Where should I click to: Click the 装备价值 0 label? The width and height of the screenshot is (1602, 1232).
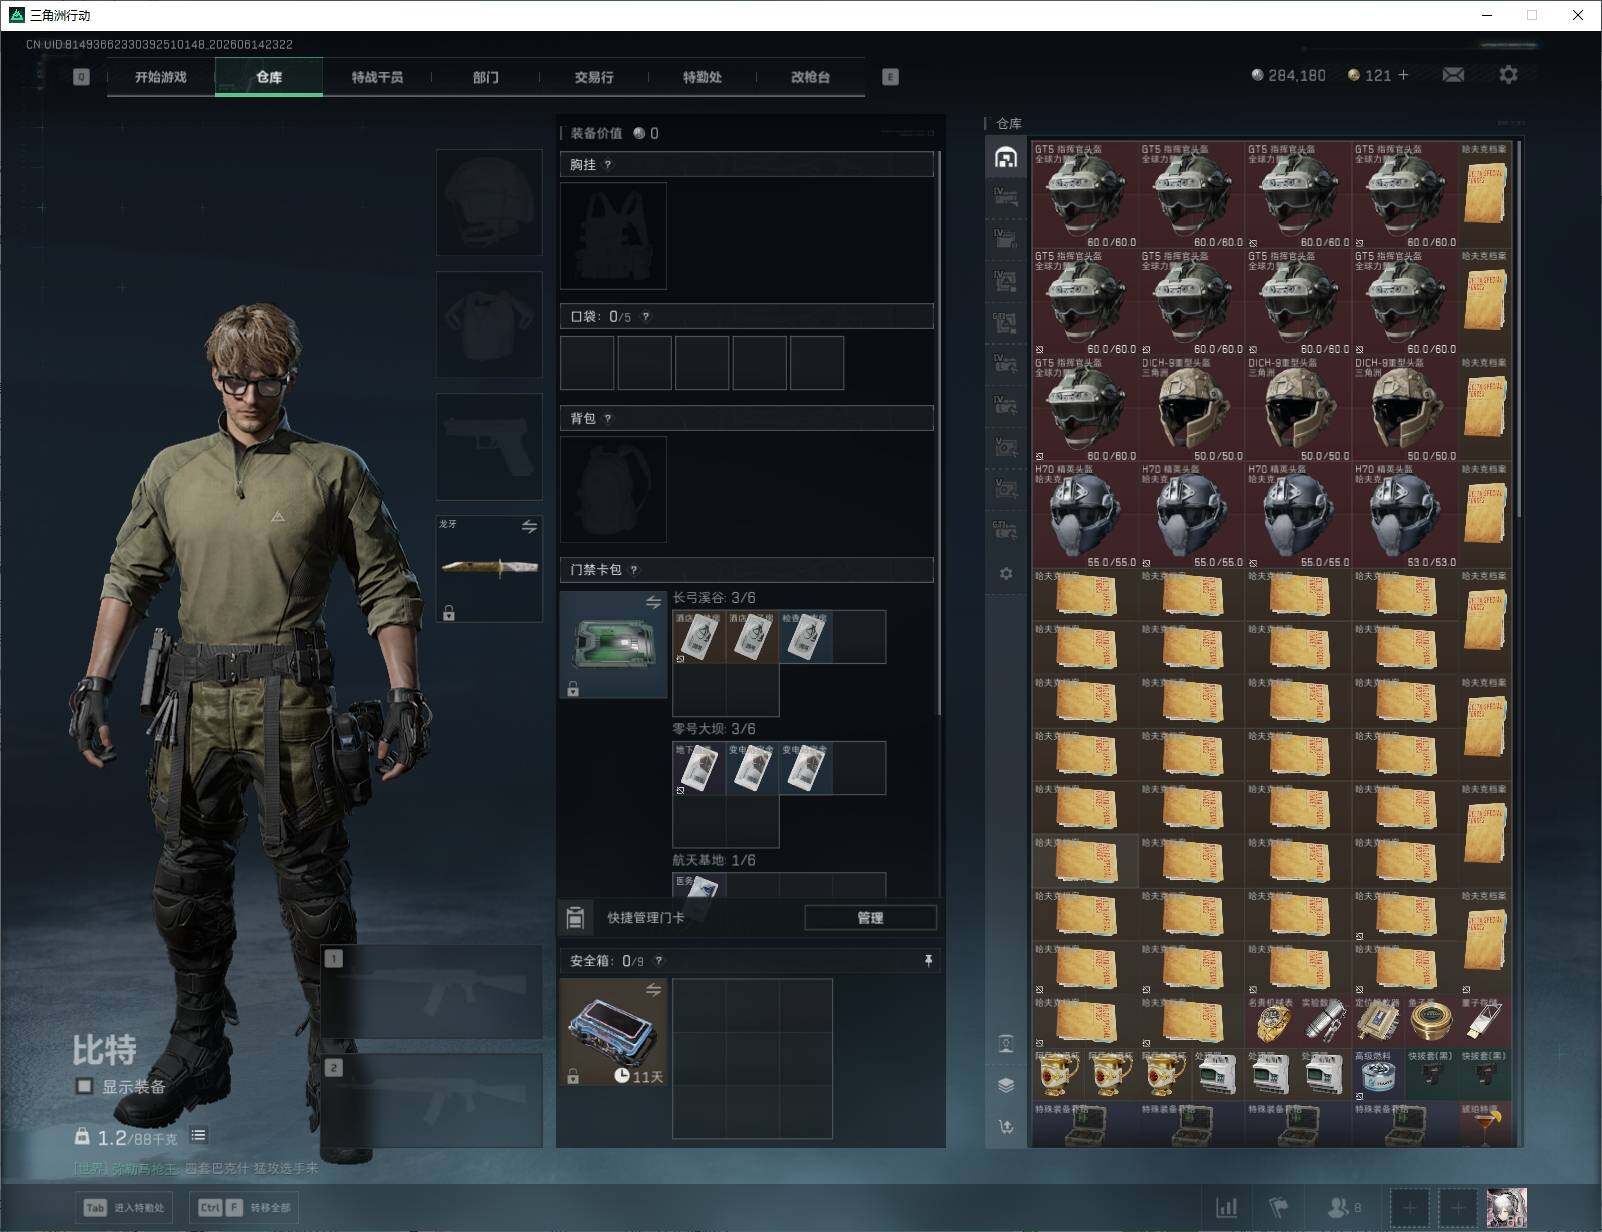click(614, 133)
